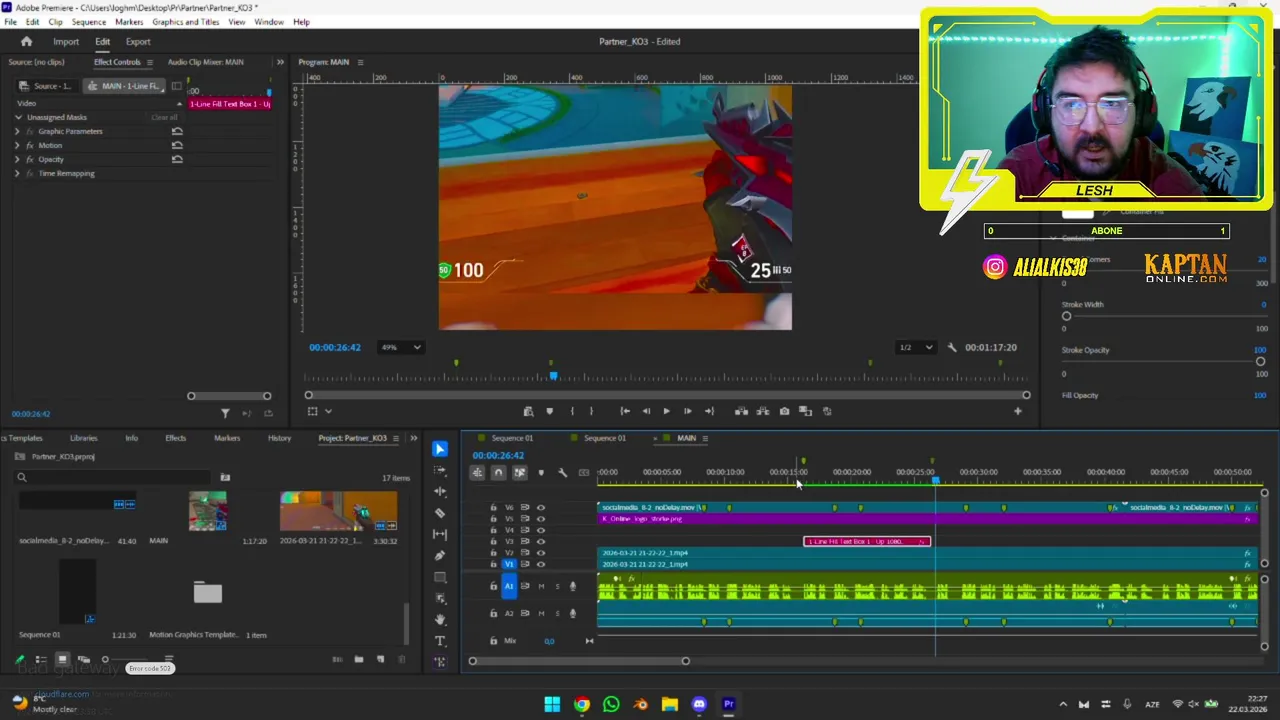Screen dimensions: 1280x720
Task: Switch to Import workspace
Action: [66, 42]
